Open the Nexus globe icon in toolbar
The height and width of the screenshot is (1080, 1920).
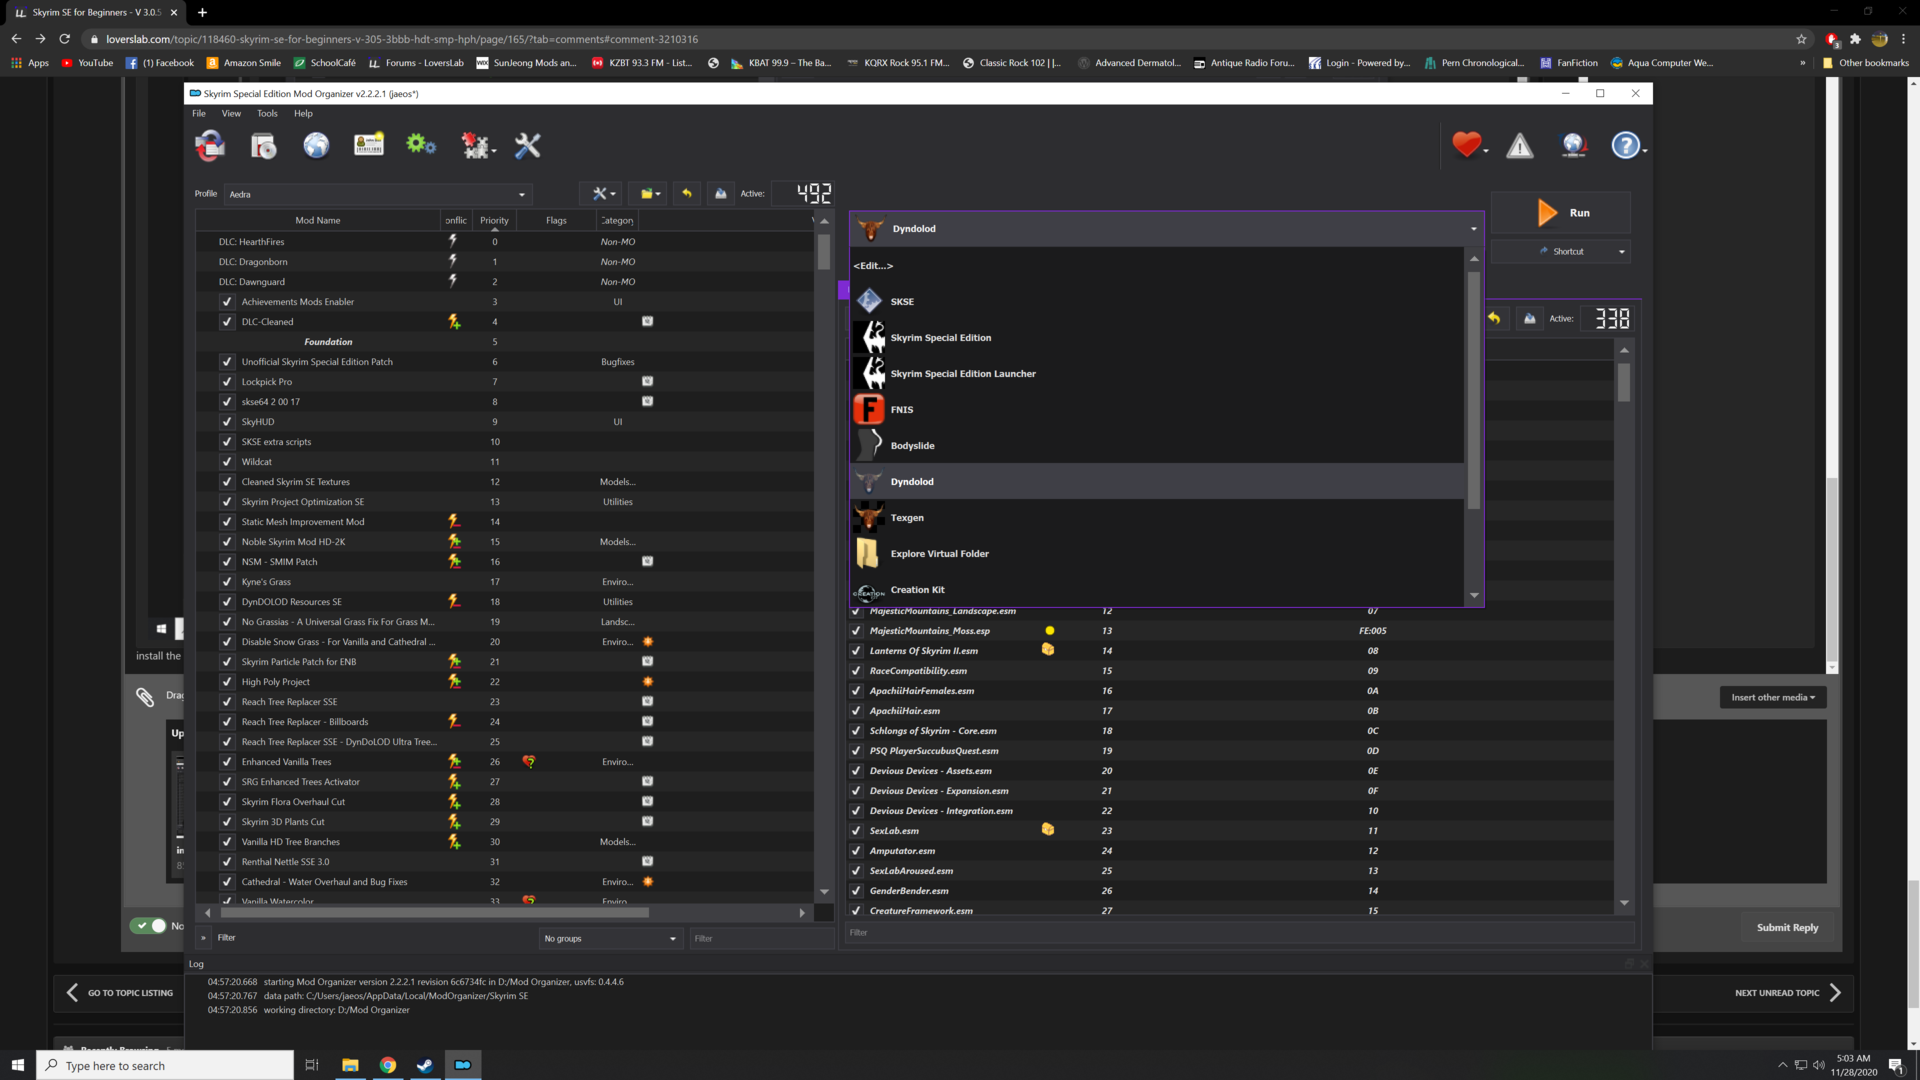coord(316,146)
